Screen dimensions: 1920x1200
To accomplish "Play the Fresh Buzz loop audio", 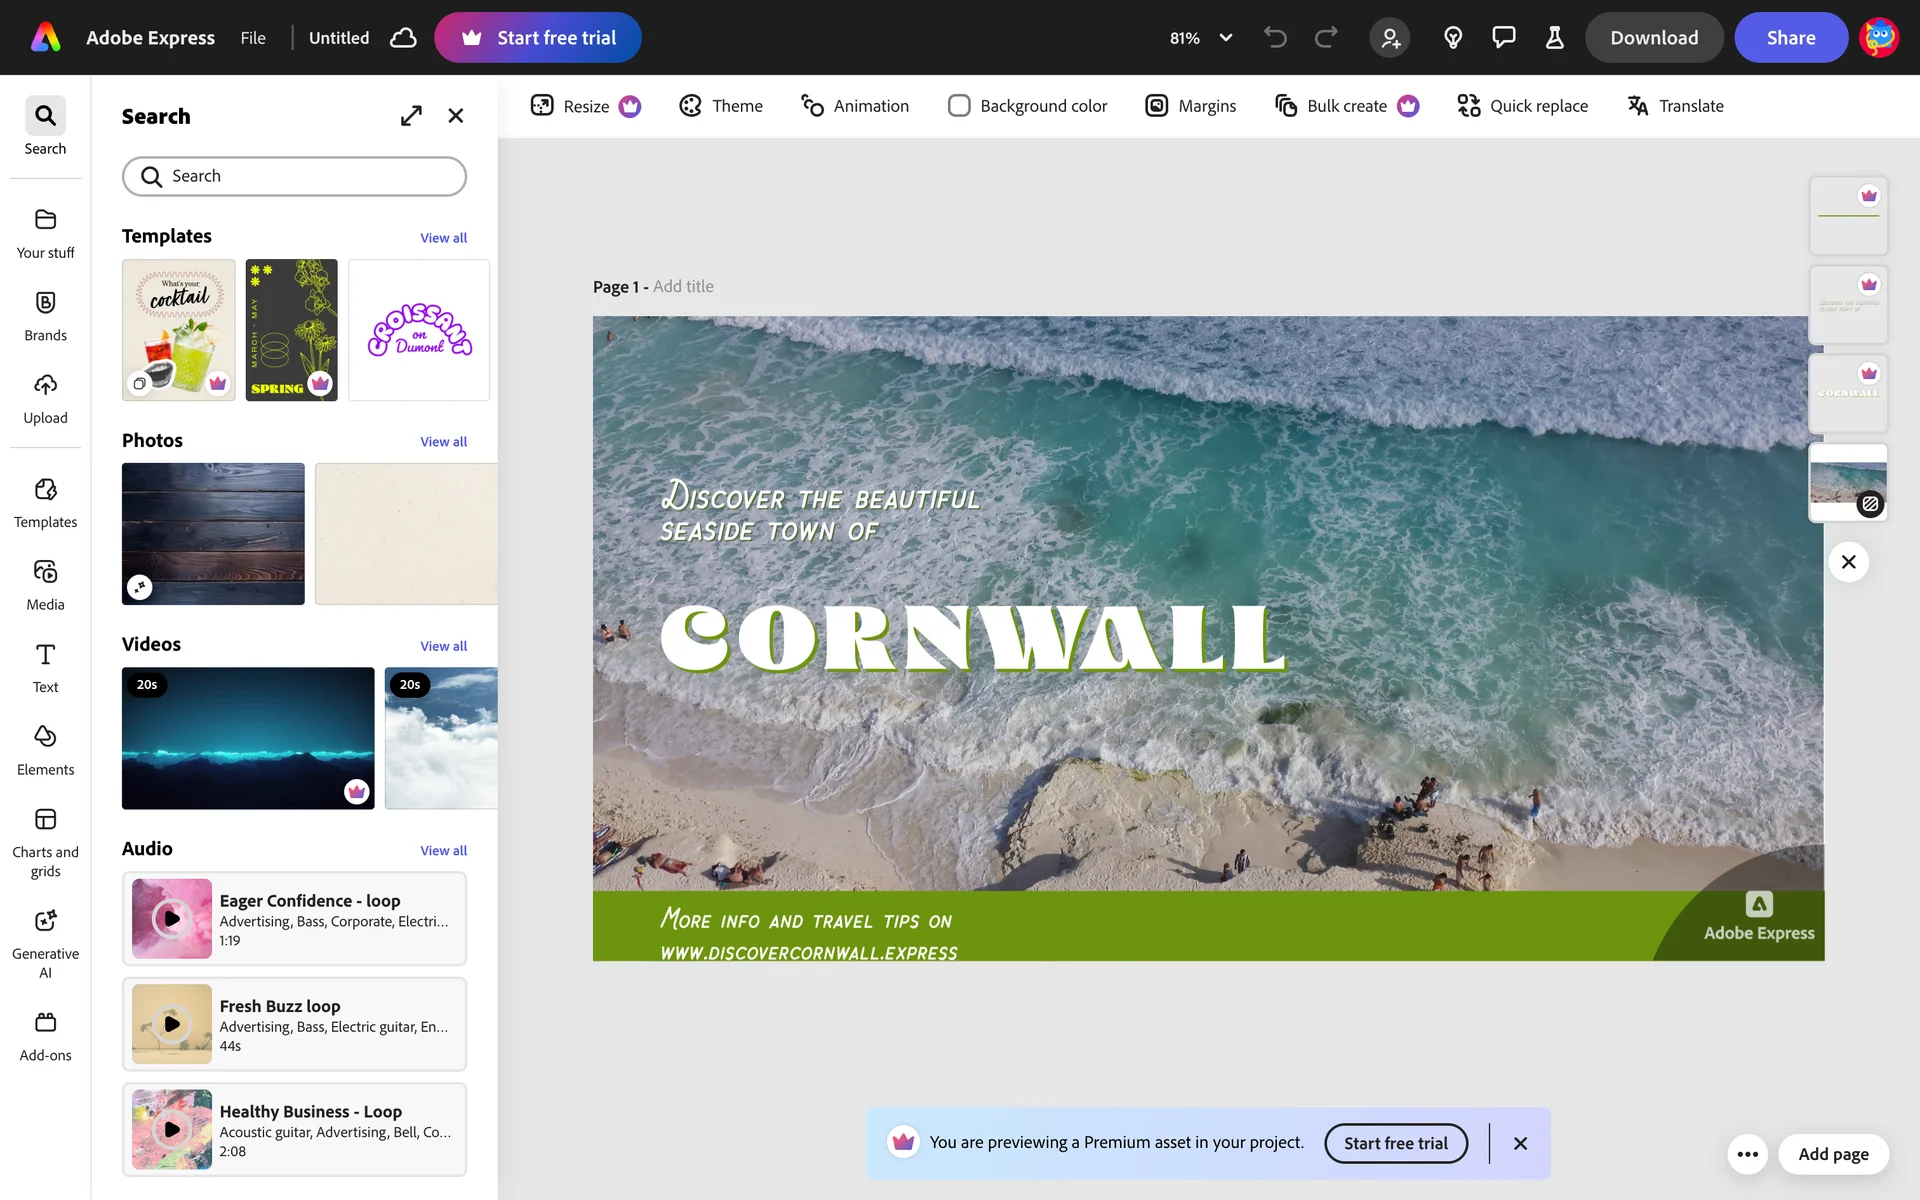I will (x=172, y=1024).
